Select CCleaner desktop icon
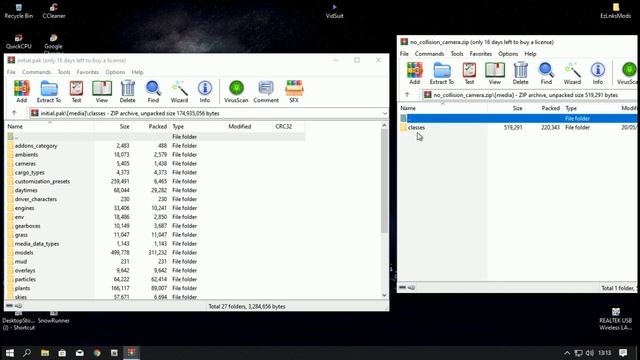This screenshot has width=640, height=360. click(54, 11)
